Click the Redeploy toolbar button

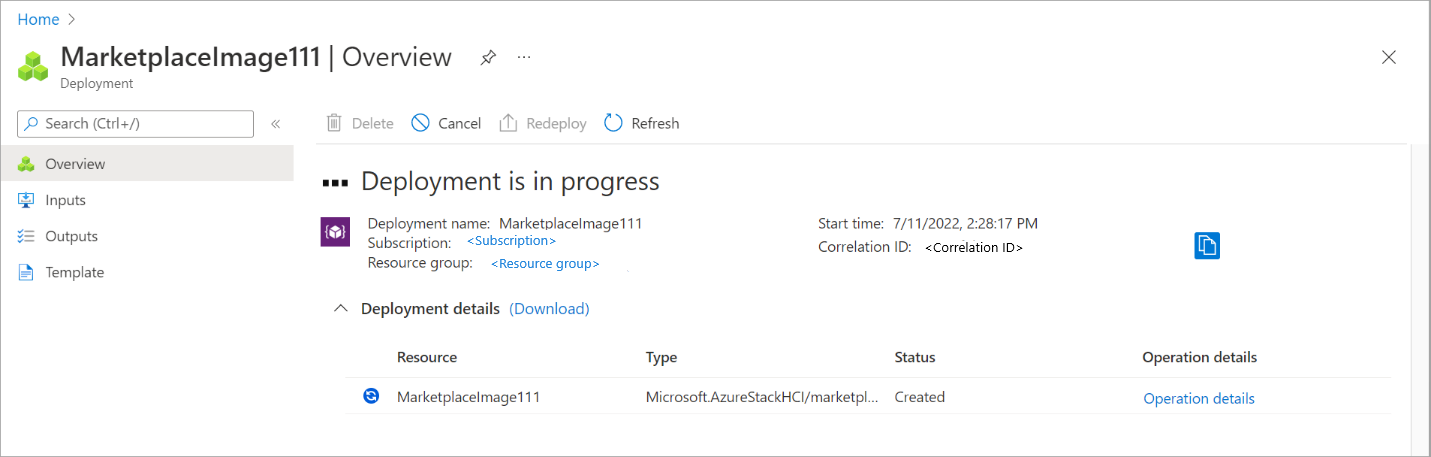pos(543,123)
